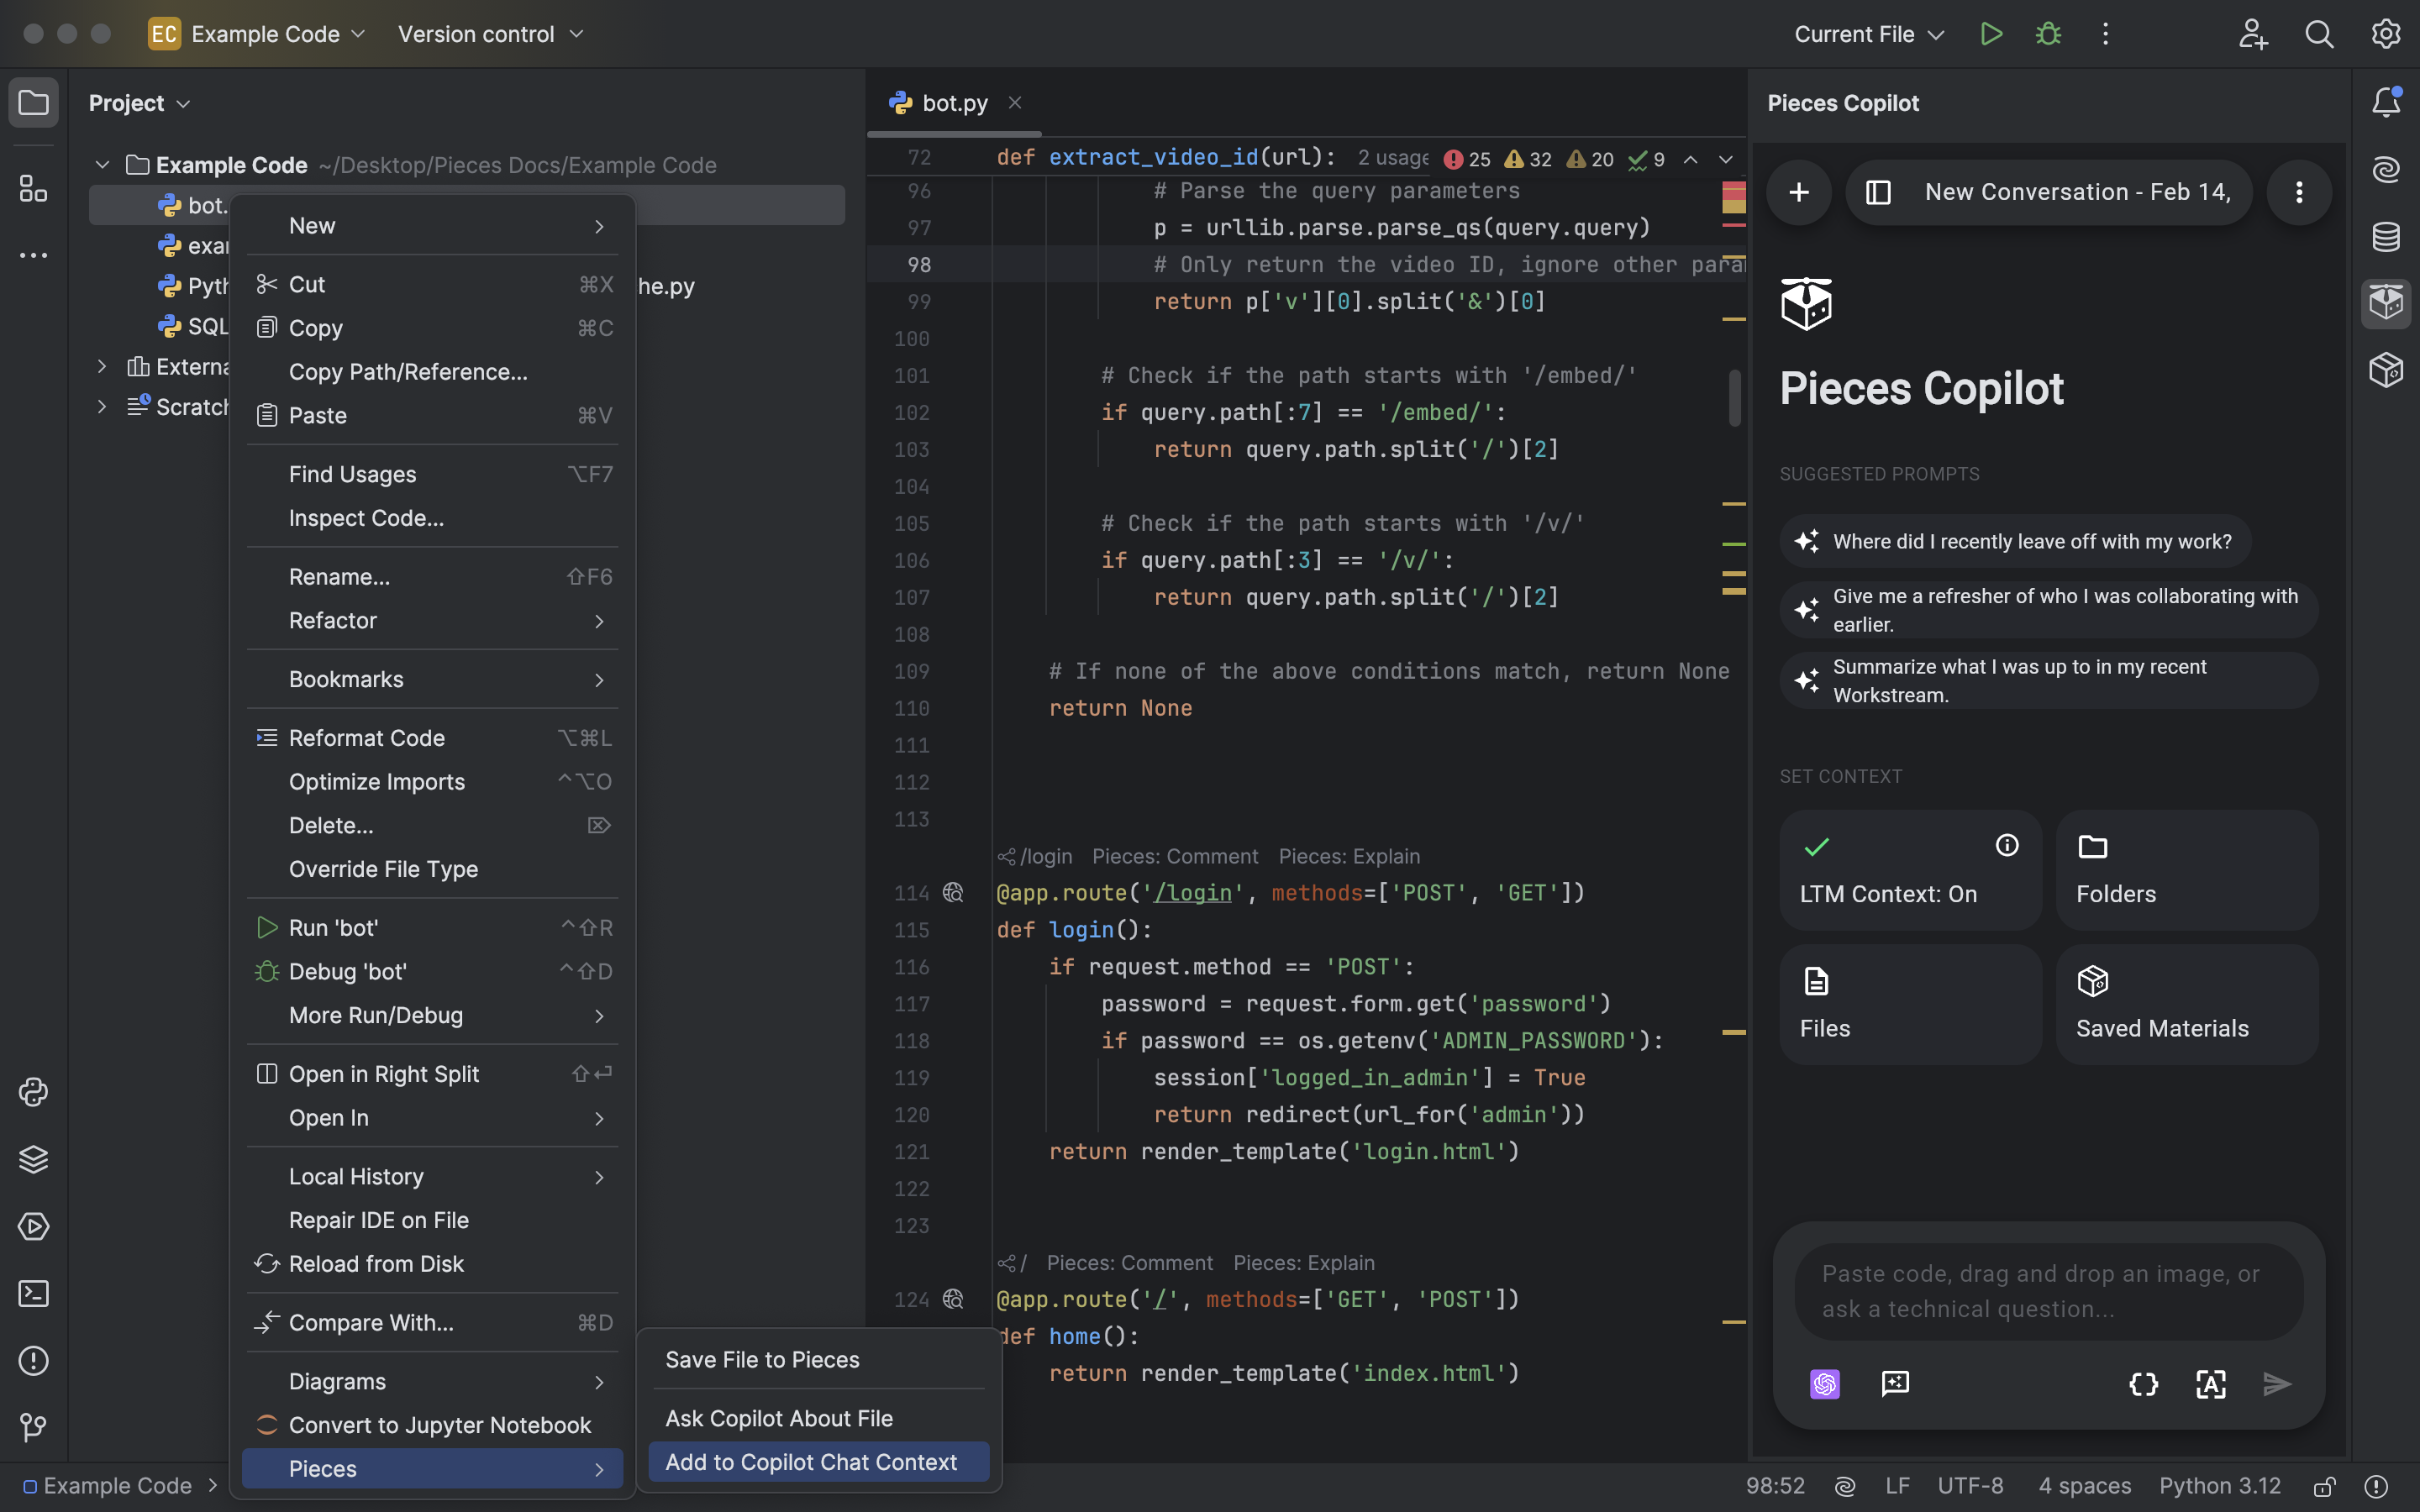Show LTM Context info icon
Image resolution: width=2420 pixels, height=1512 pixels.
(2007, 845)
